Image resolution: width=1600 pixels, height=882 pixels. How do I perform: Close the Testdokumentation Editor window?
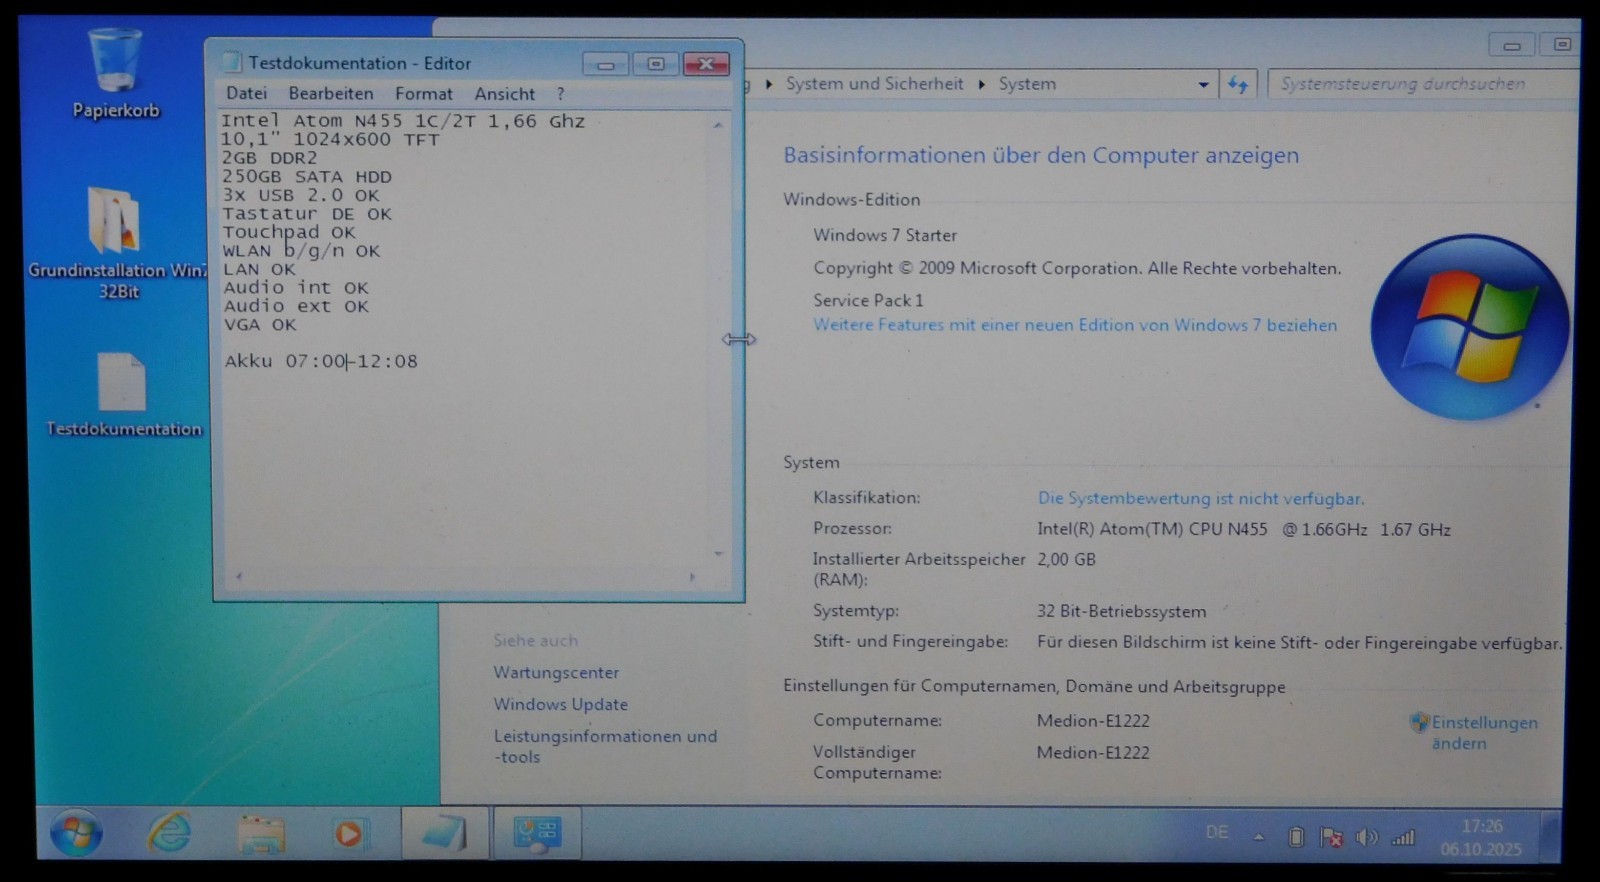tap(706, 64)
